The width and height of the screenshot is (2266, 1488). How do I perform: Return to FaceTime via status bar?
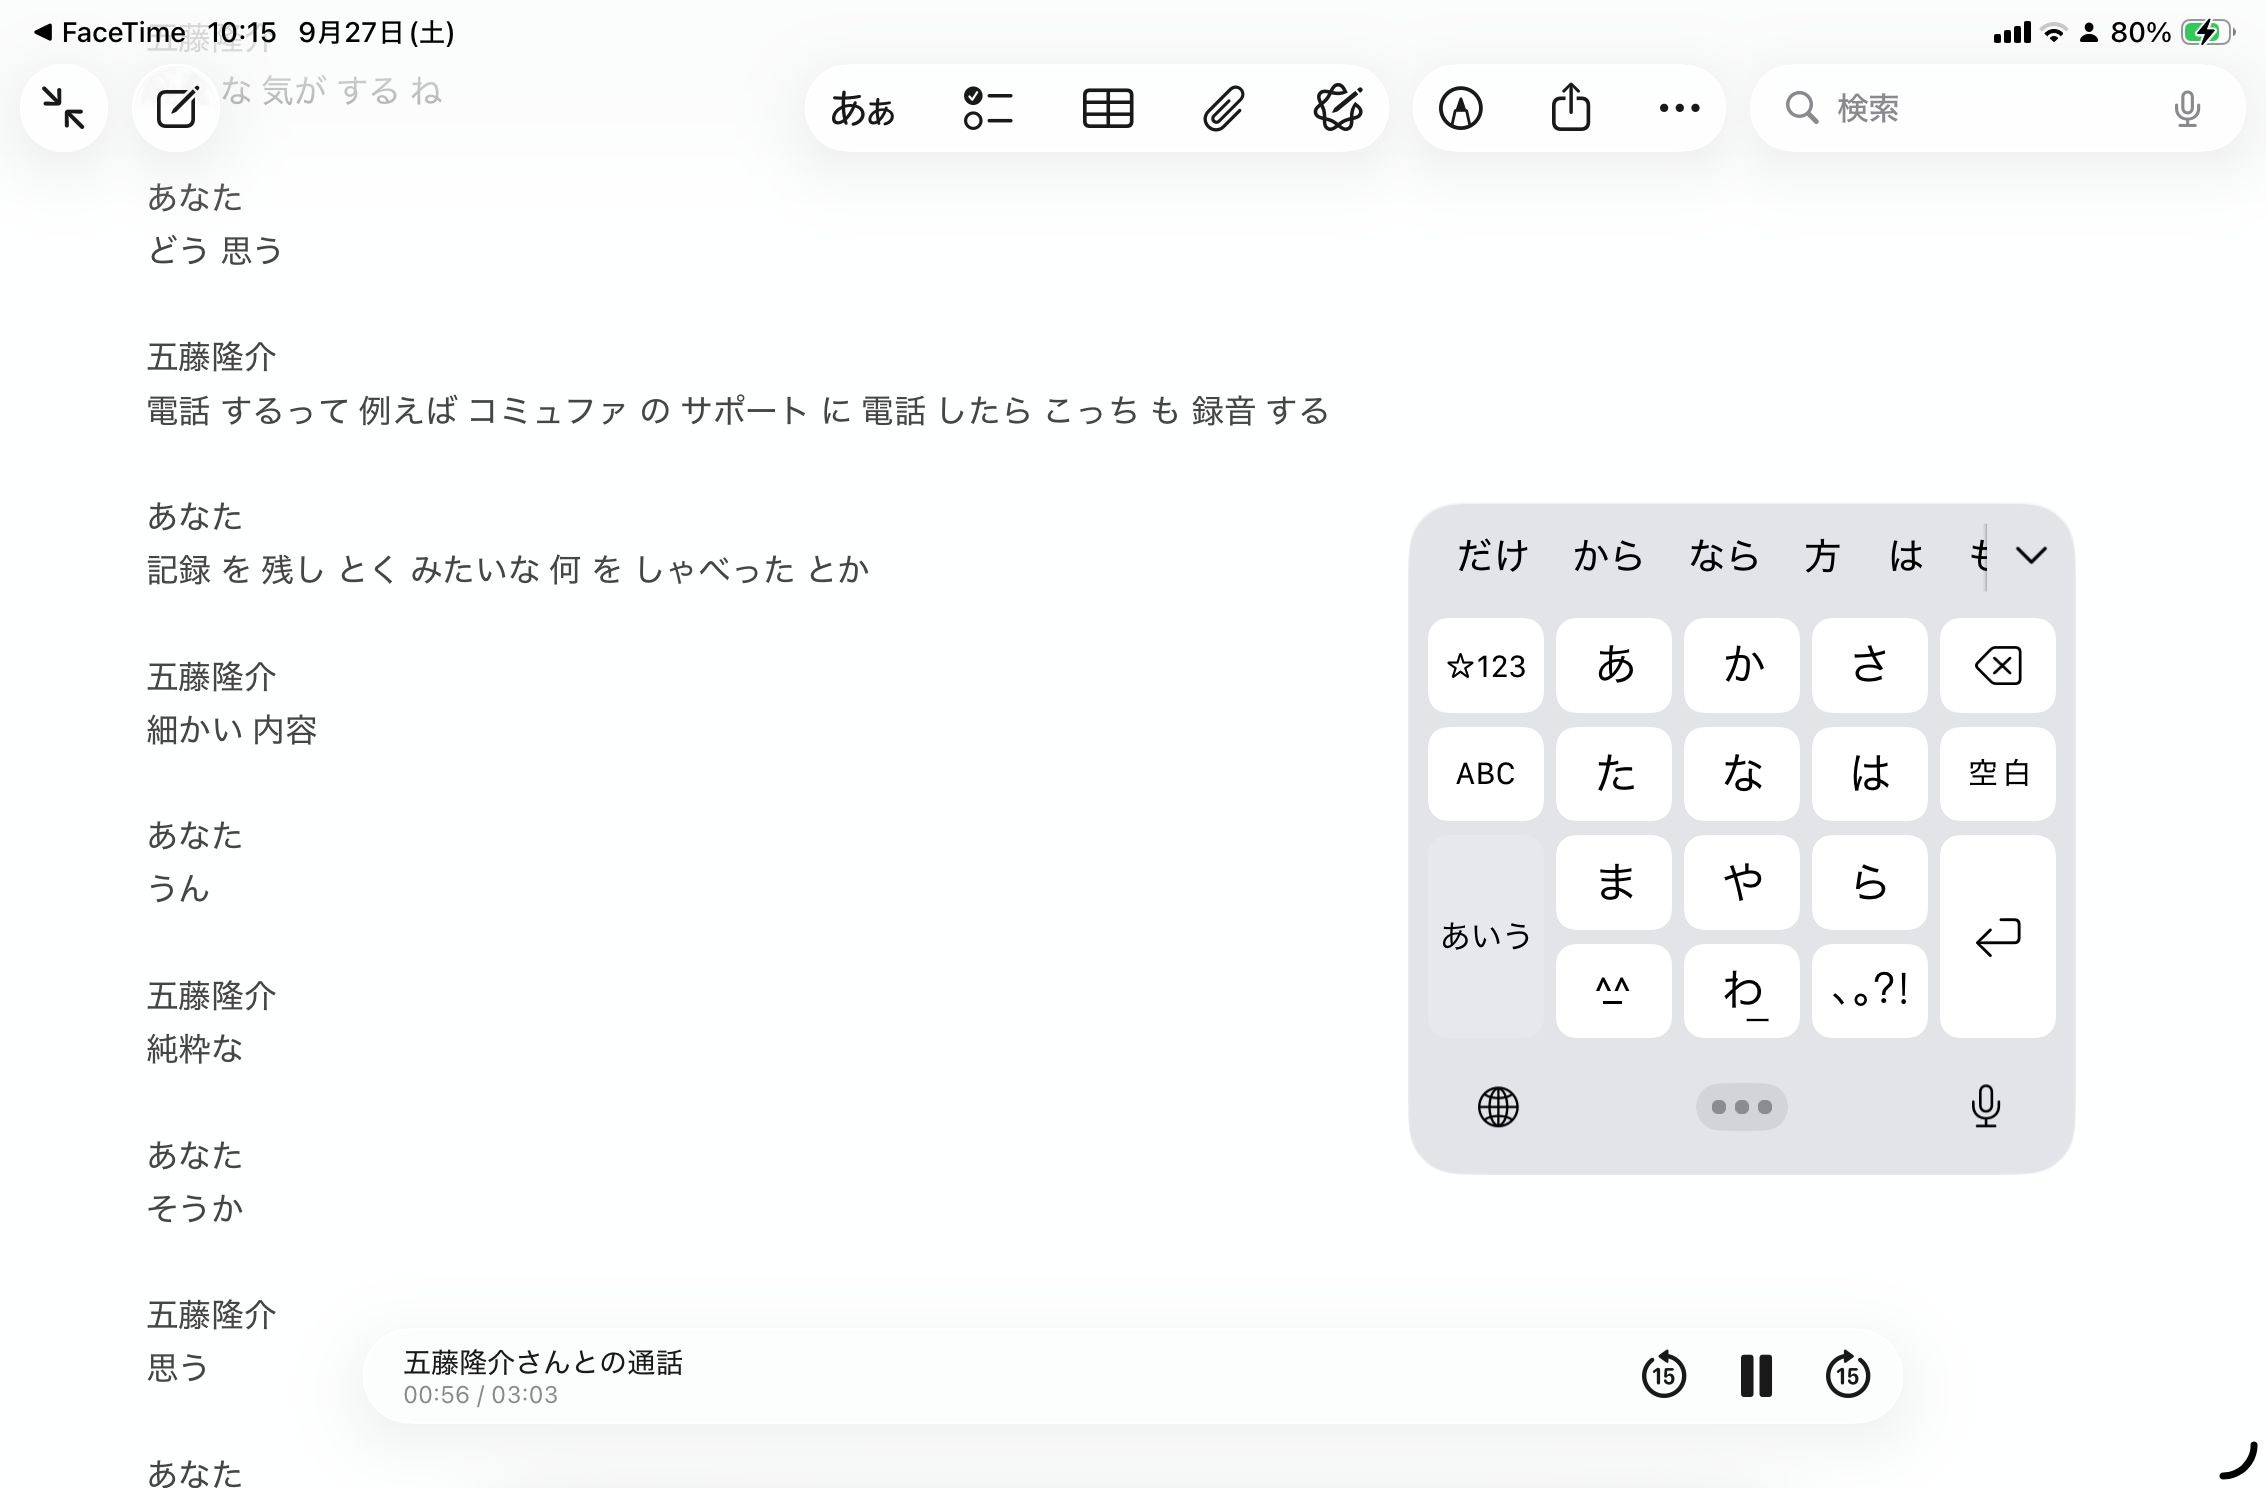110,32
